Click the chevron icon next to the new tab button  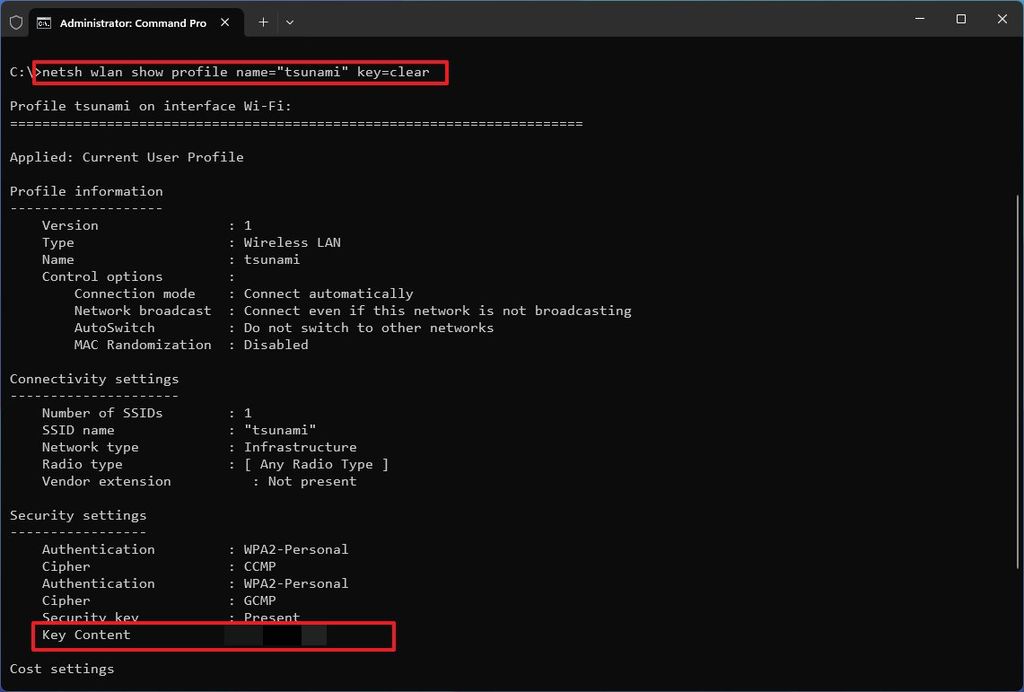[x=290, y=21]
